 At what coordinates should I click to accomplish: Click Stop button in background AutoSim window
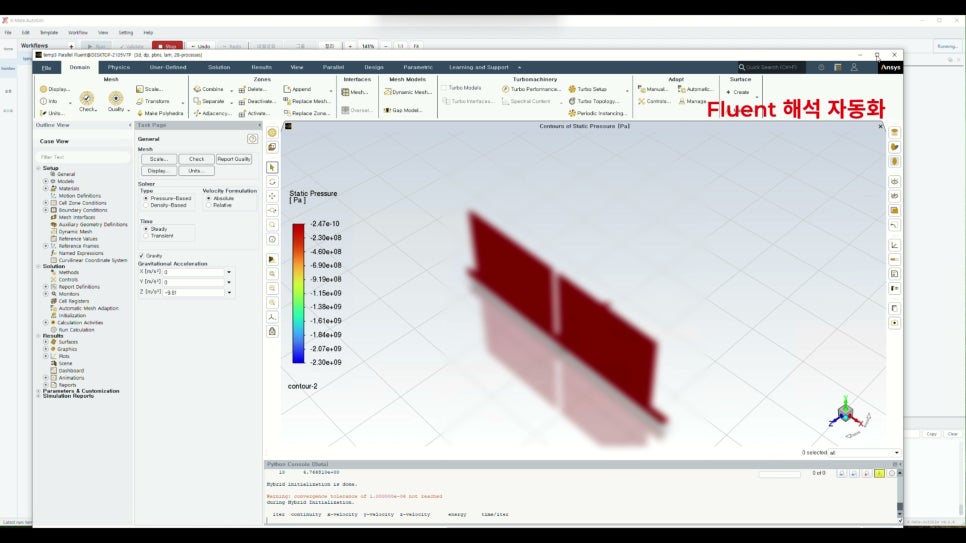click(x=166, y=46)
